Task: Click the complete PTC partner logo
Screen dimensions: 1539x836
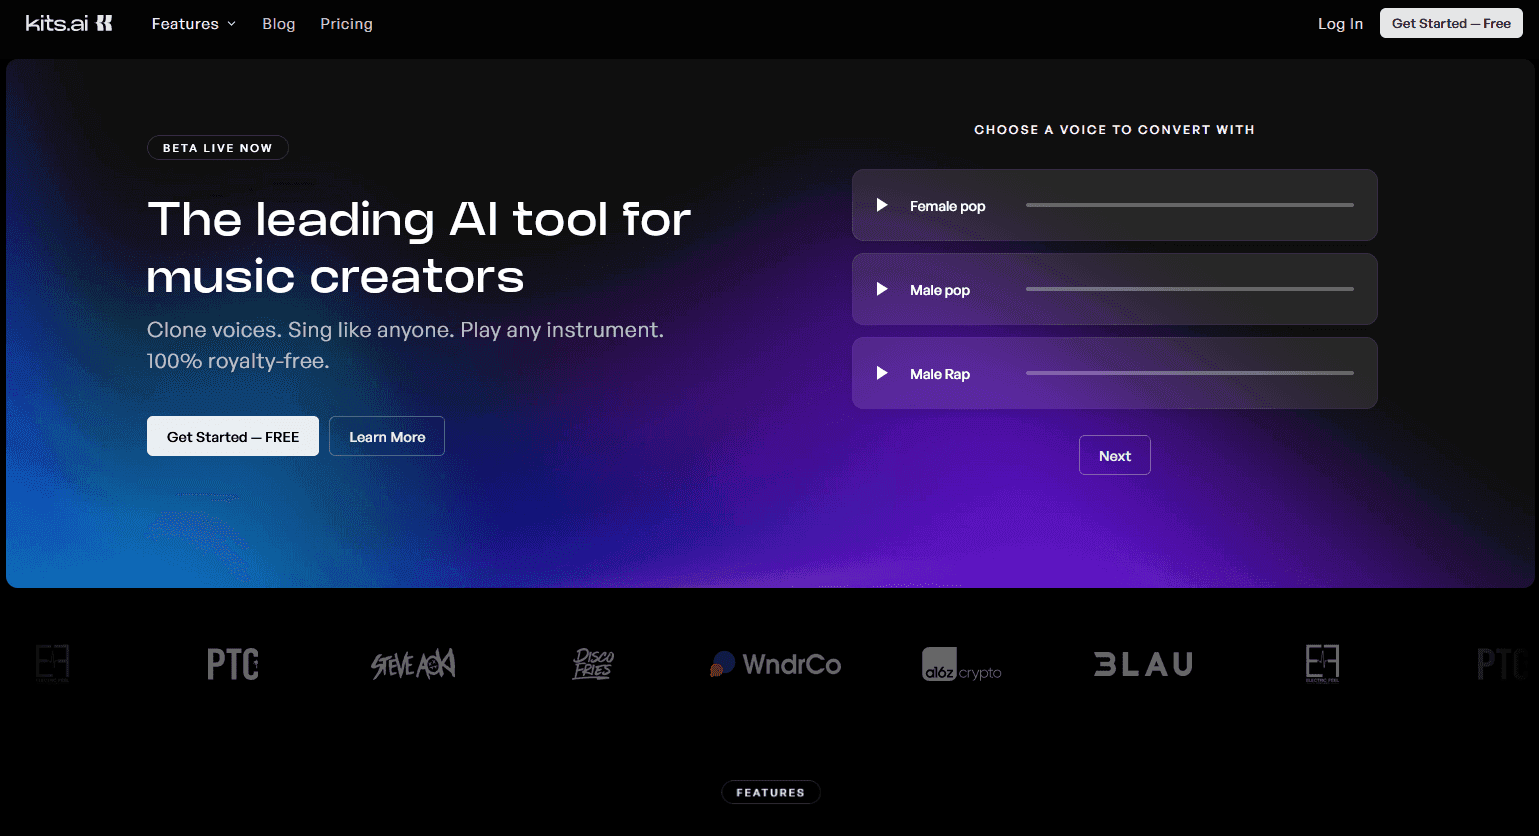Action: (x=233, y=664)
